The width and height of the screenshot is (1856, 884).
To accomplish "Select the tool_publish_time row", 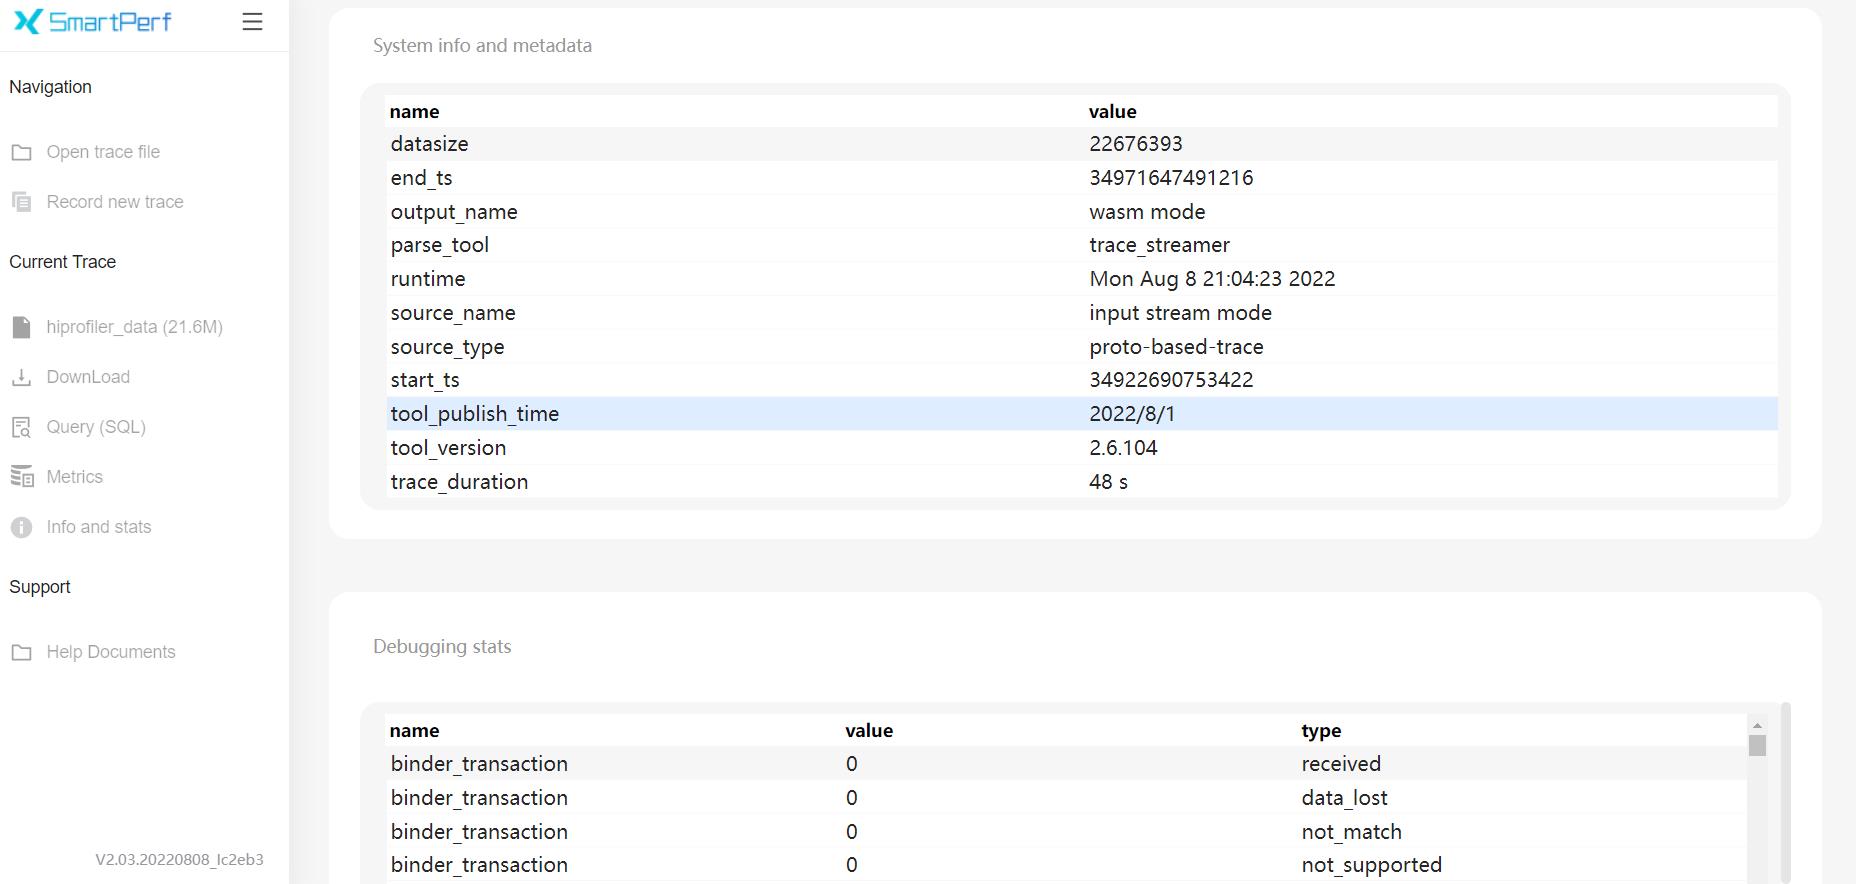I will point(1082,414).
